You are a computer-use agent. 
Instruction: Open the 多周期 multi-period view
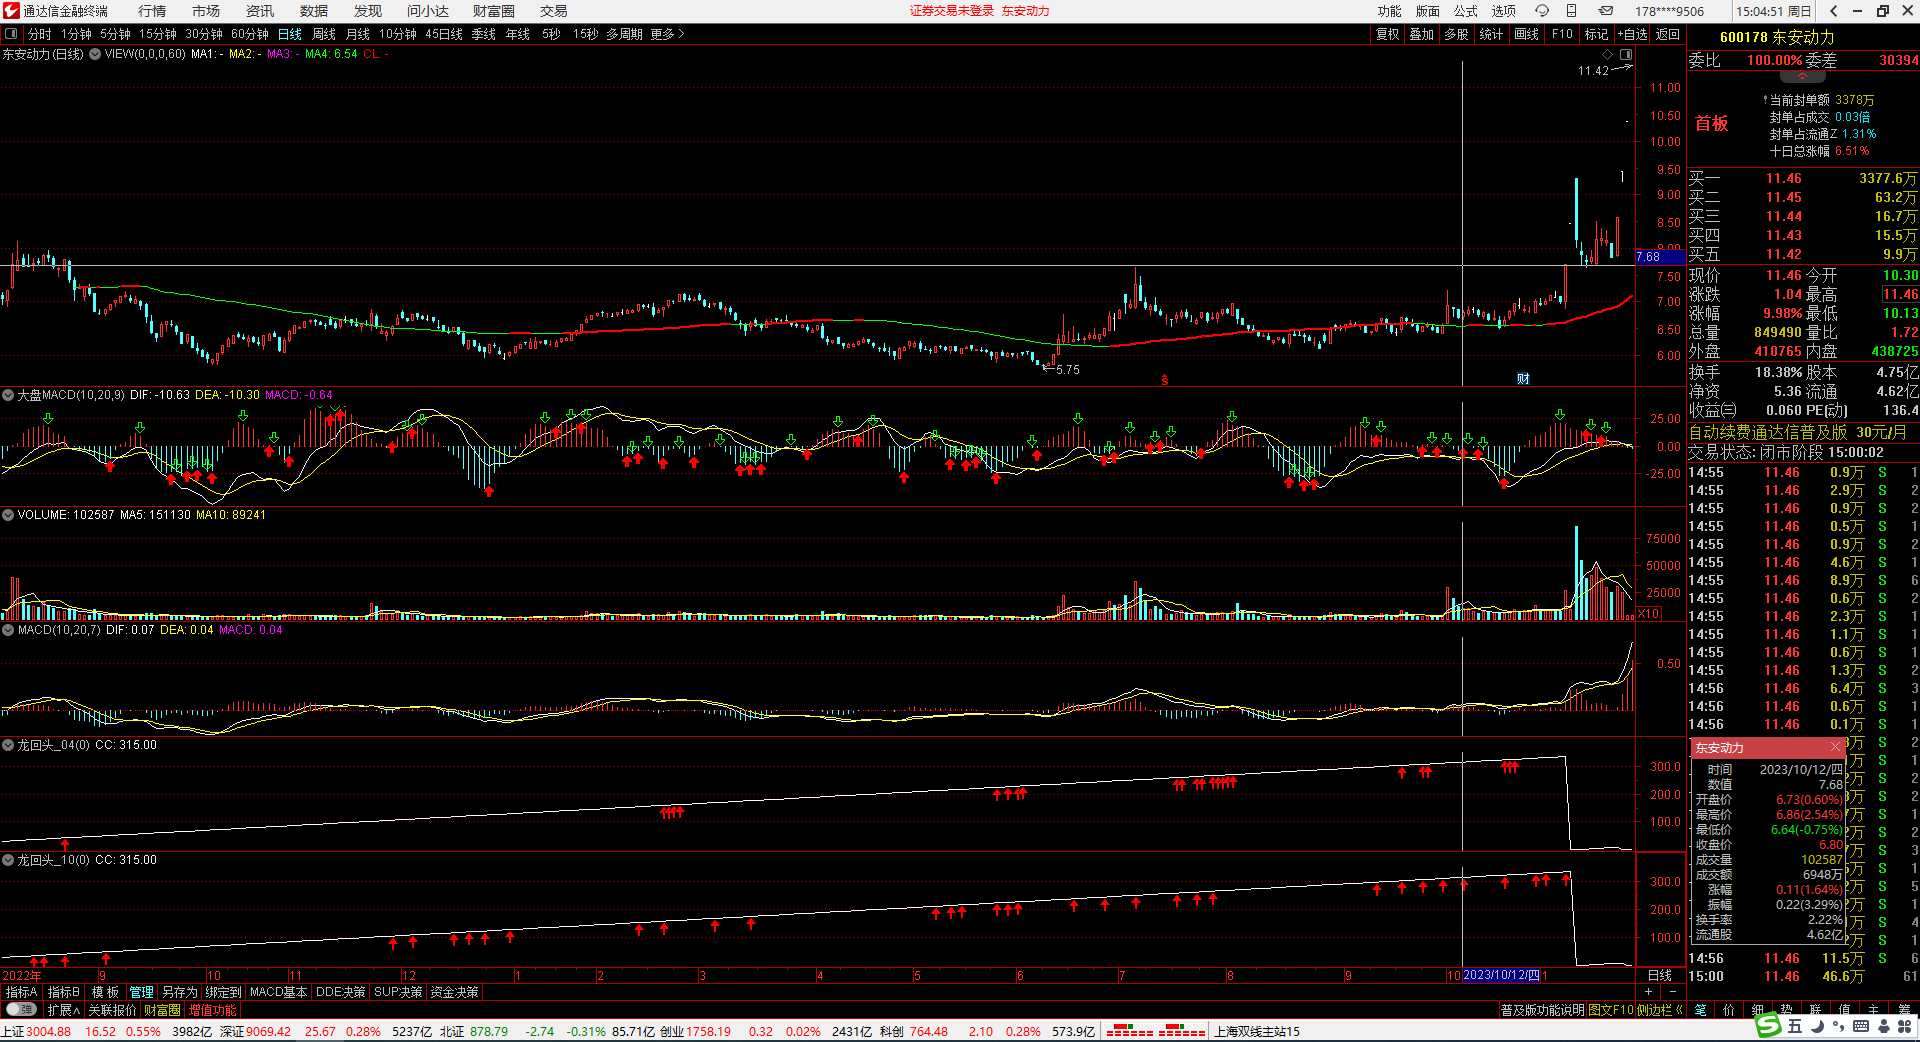(624, 34)
